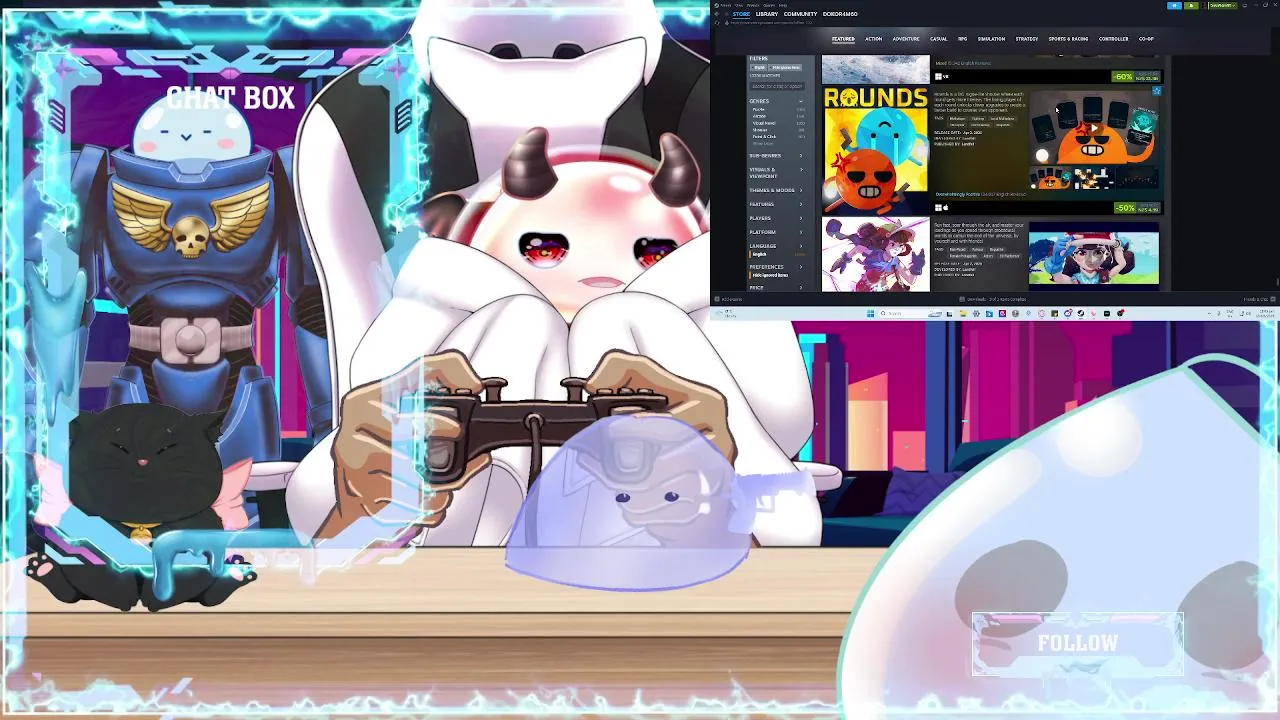Image resolution: width=1280 pixels, height=720 pixels.
Task: Toggle the Shooter genre filter
Action: coord(777,130)
